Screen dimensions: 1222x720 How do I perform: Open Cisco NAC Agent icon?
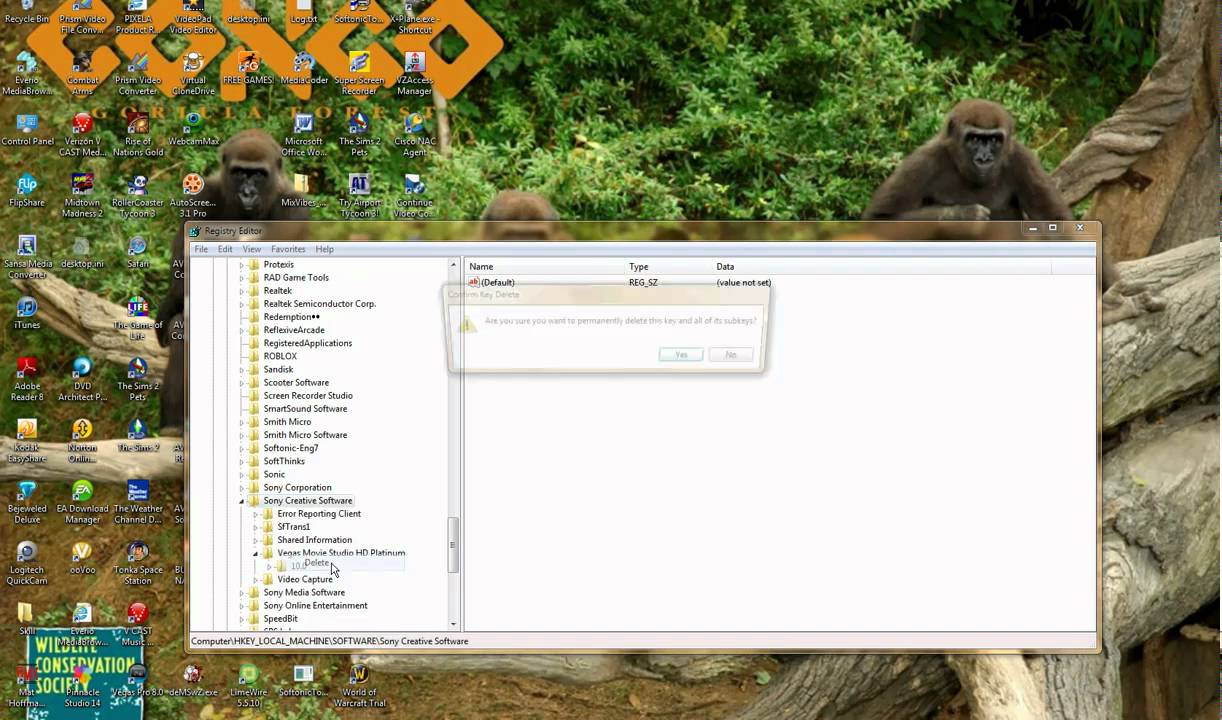414,135
